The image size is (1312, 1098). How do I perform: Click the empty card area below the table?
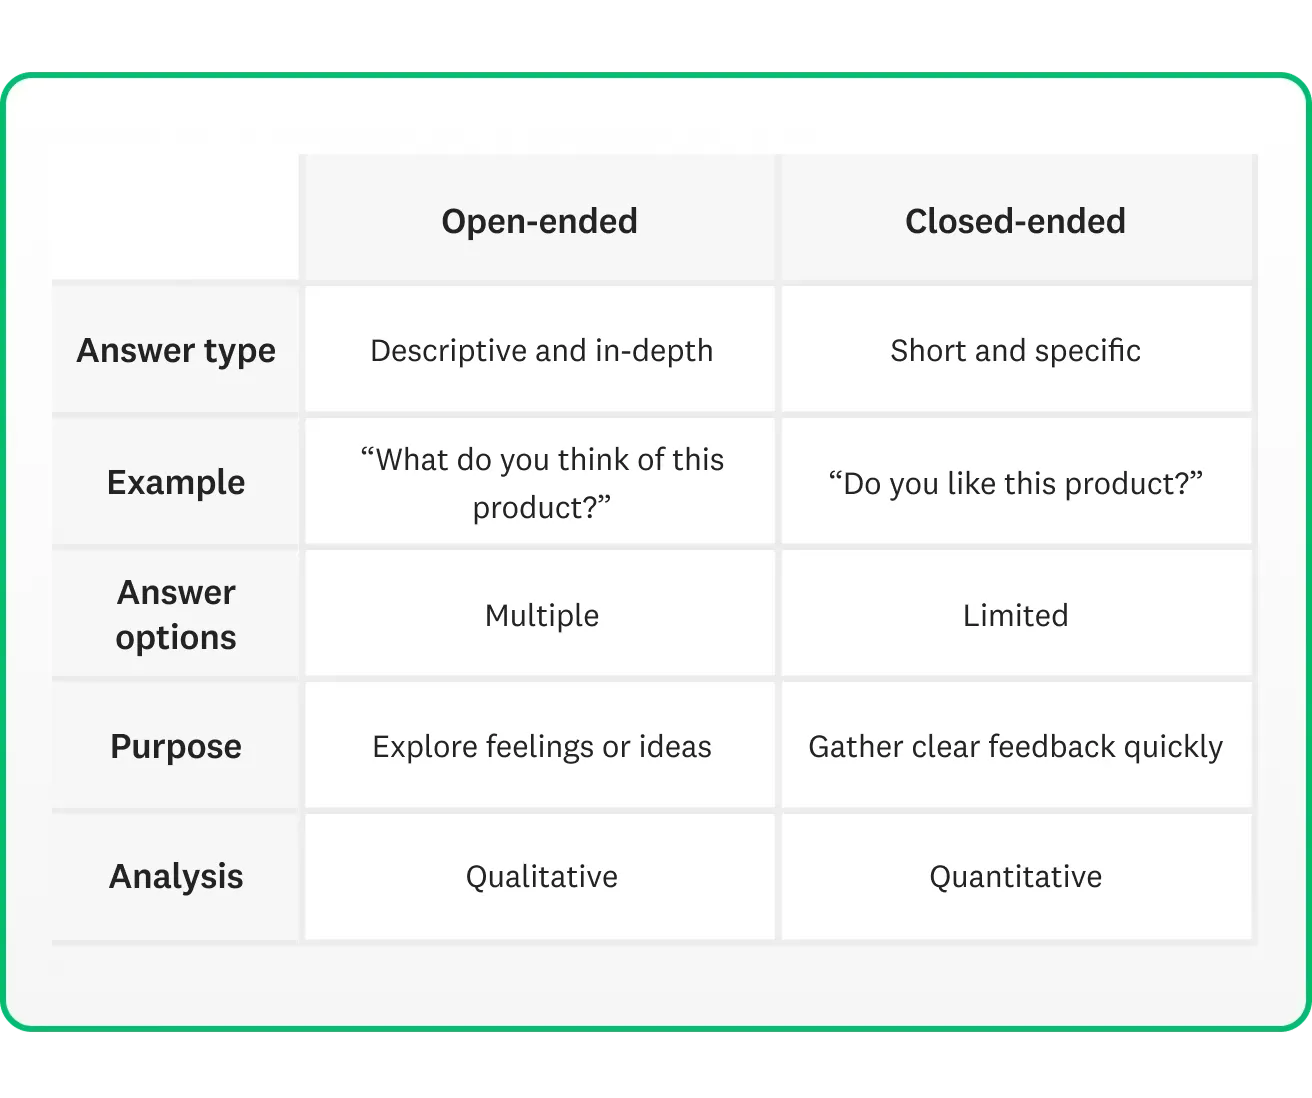[x=656, y=985]
